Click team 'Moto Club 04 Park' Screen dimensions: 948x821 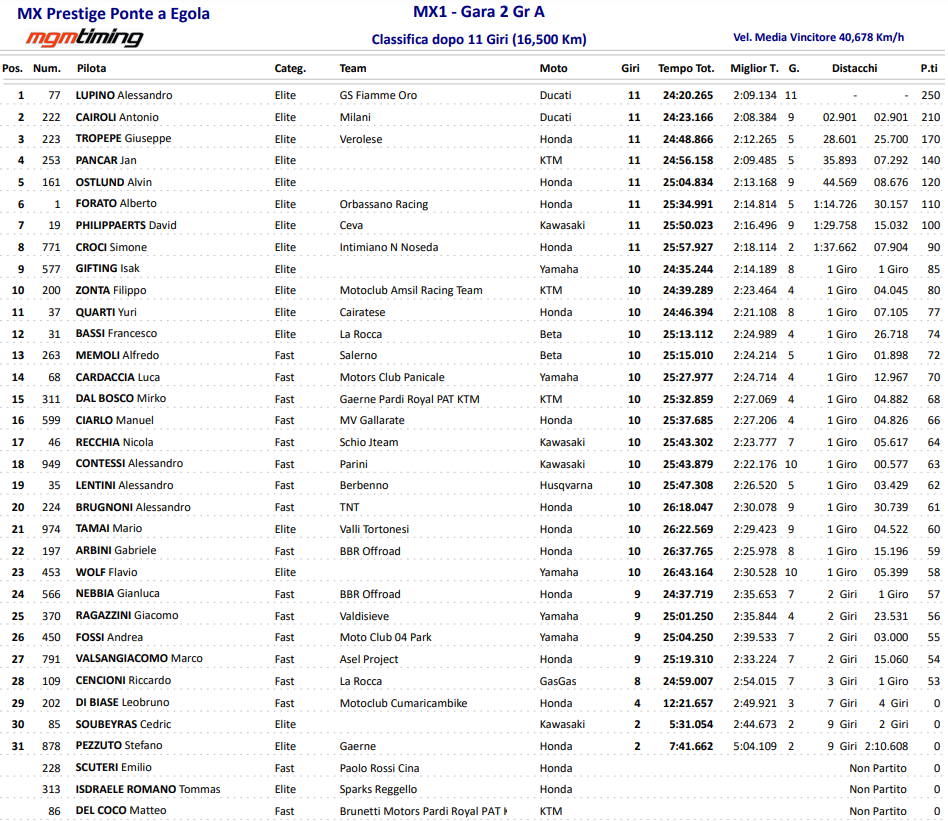tap(386, 637)
